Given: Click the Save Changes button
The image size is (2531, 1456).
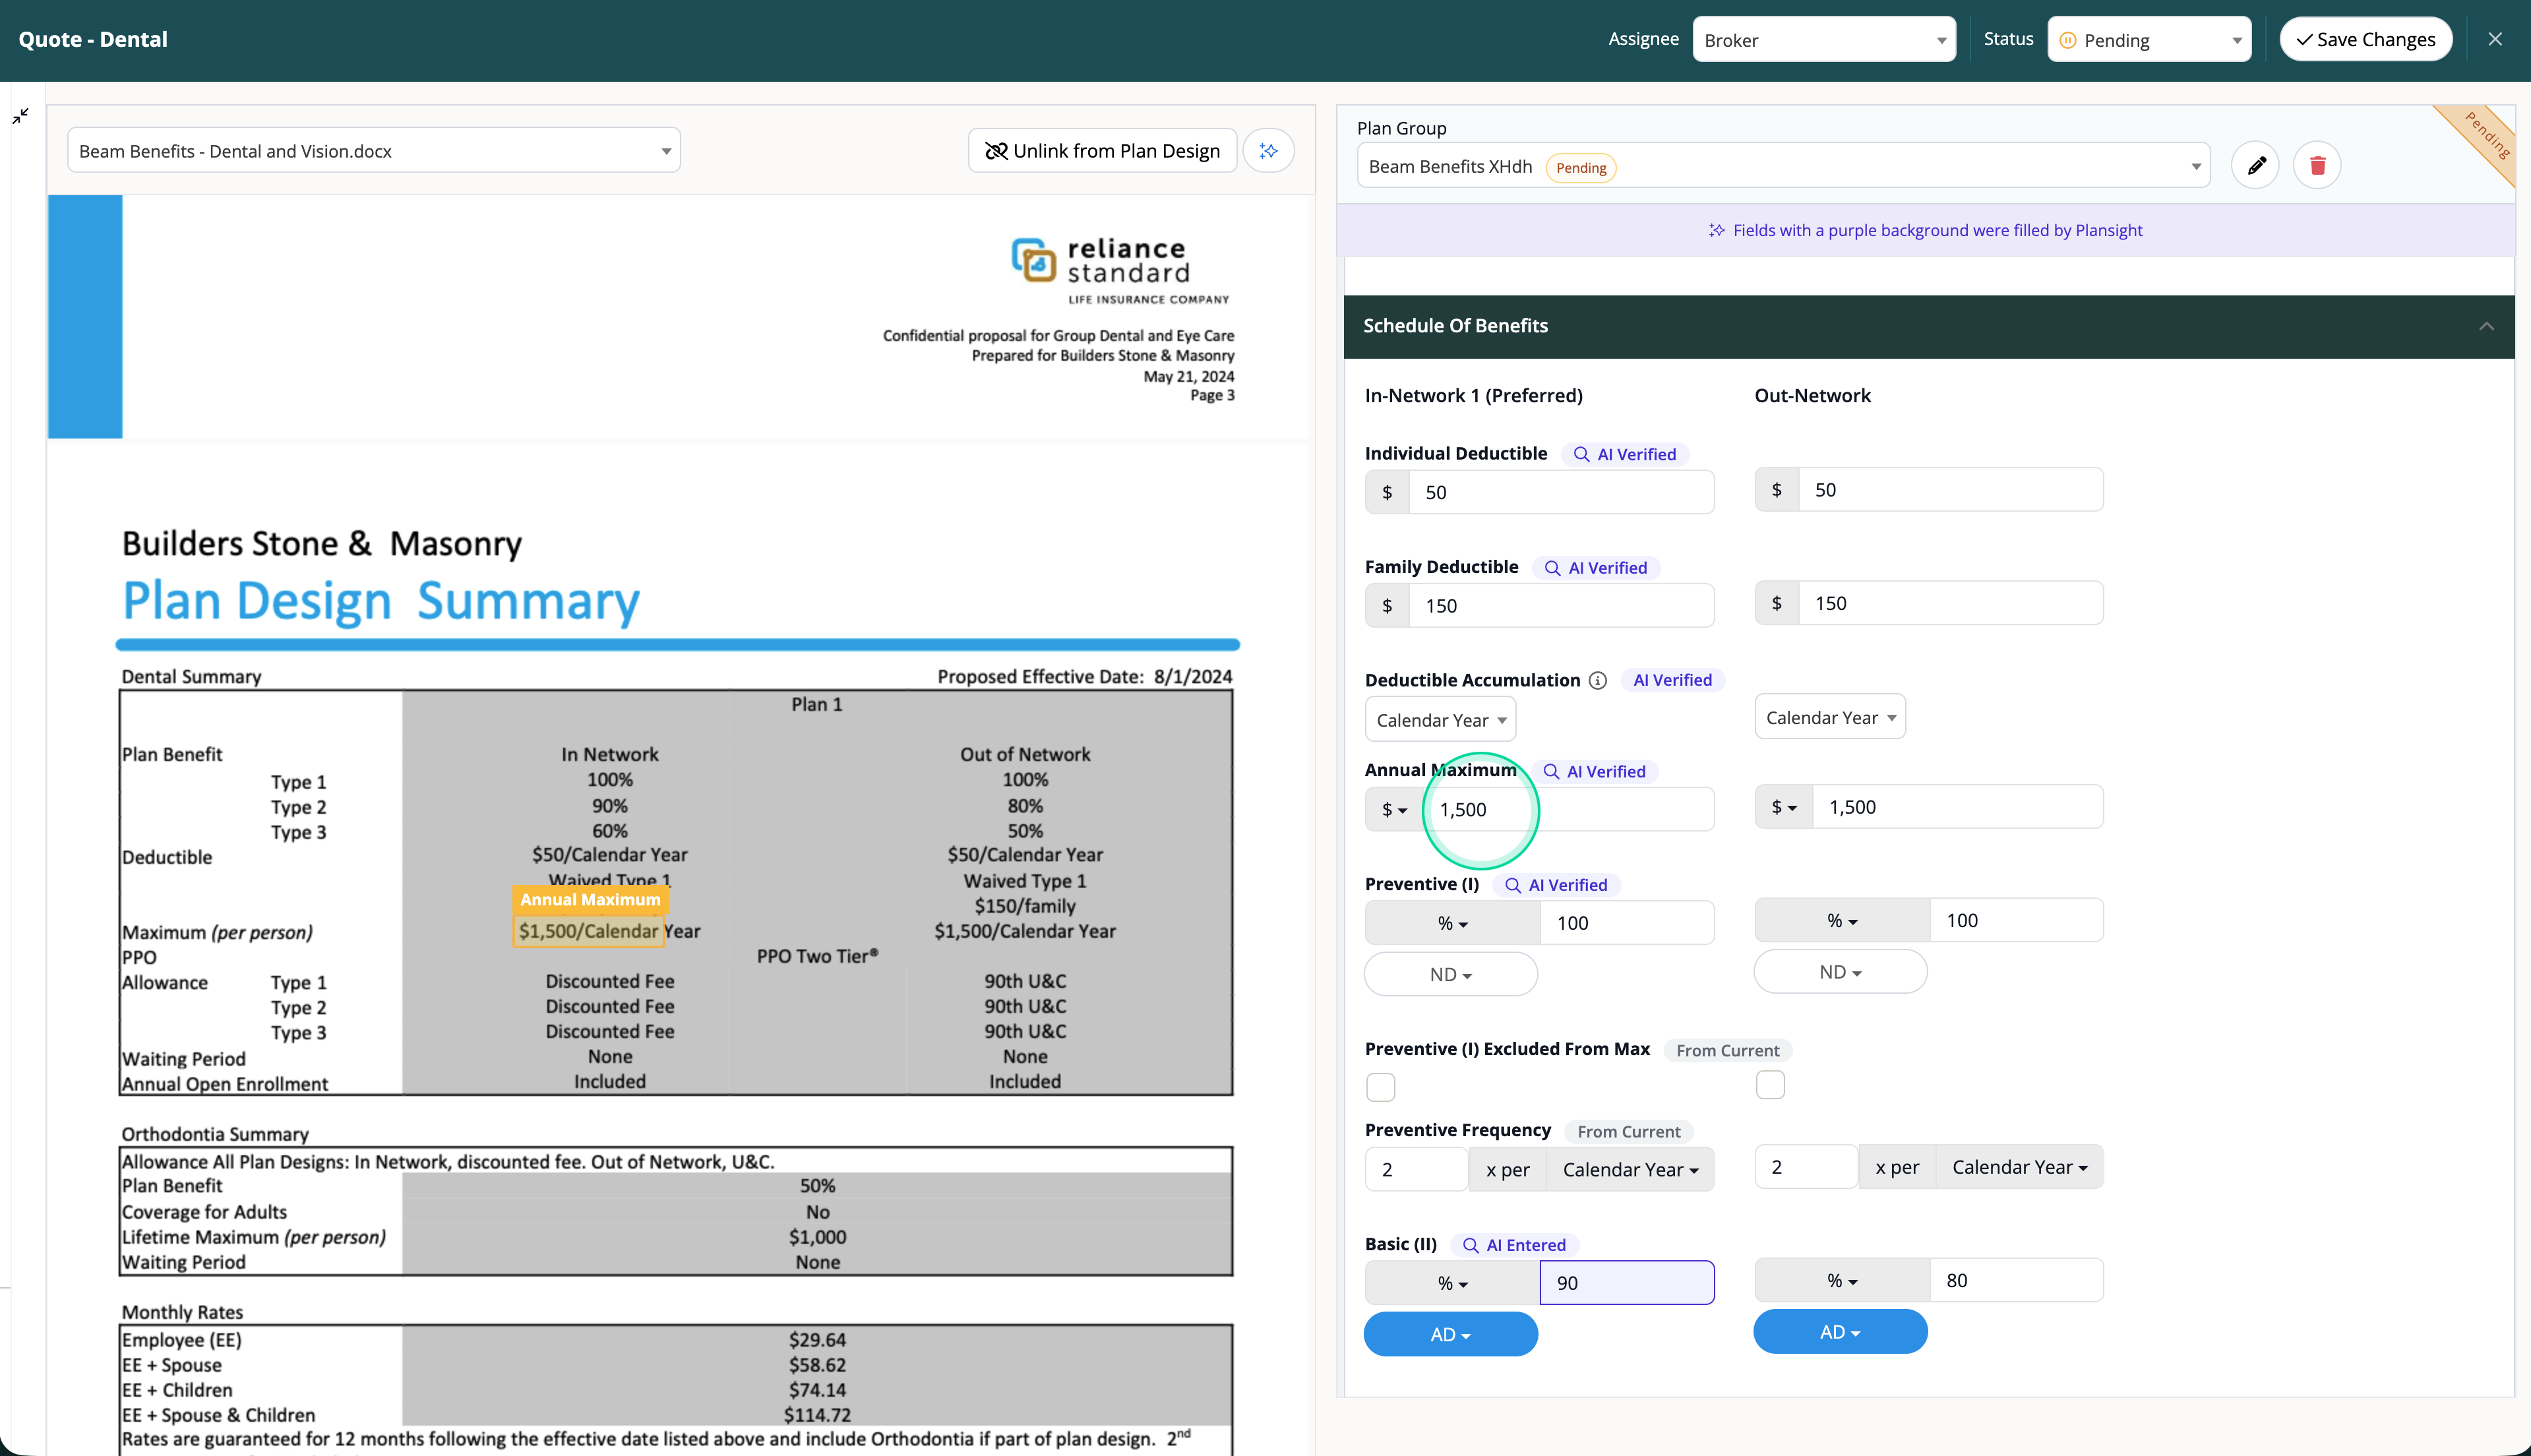Looking at the screenshot, I should click(2365, 39).
